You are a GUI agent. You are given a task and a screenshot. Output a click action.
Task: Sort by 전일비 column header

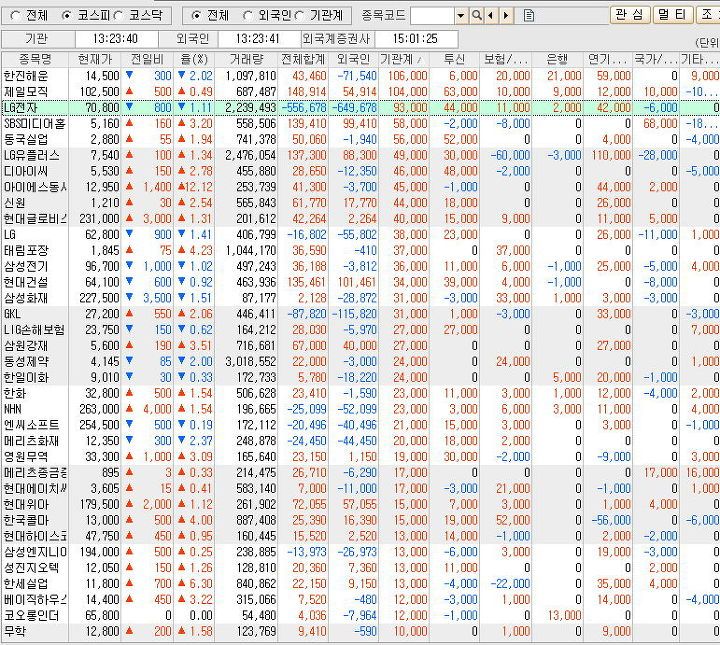pyautogui.click(x=147, y=59)
